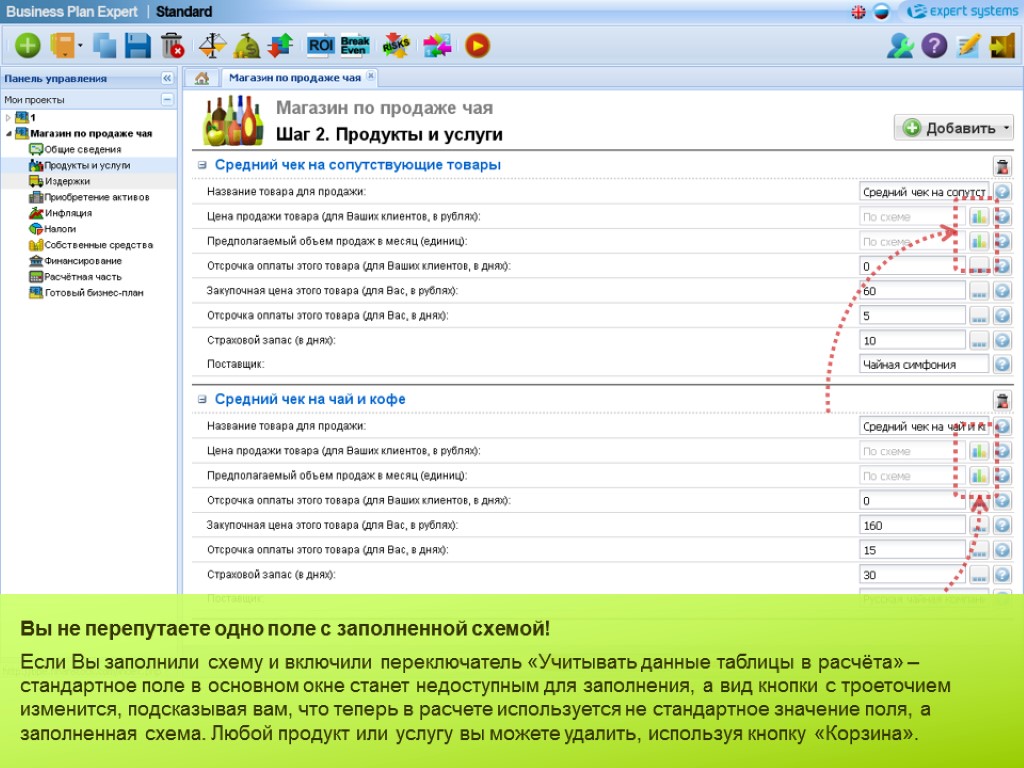The image size is (1024, 768).
Task: Open ellipsis scheme for Страховой запас value 30
Action: click(x=979, y=575)
